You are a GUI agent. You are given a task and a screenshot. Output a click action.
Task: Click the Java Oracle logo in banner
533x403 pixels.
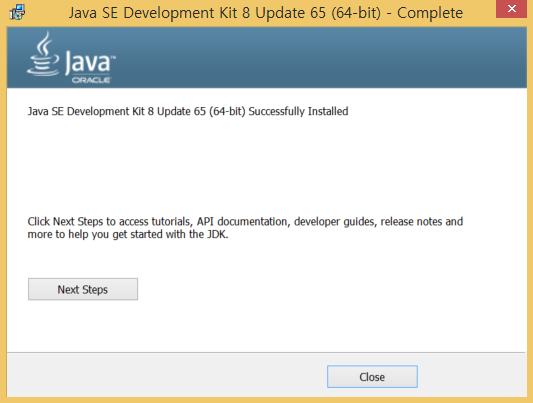click(71, 57)
